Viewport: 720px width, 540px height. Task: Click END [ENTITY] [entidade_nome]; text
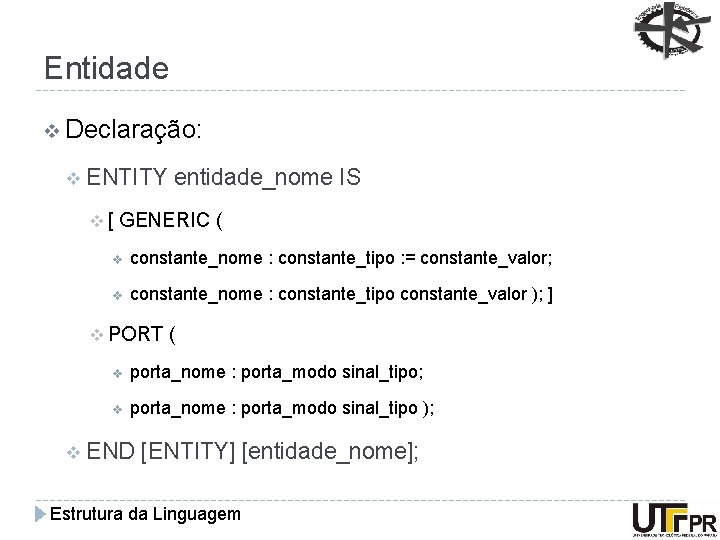tap(253, 451)
